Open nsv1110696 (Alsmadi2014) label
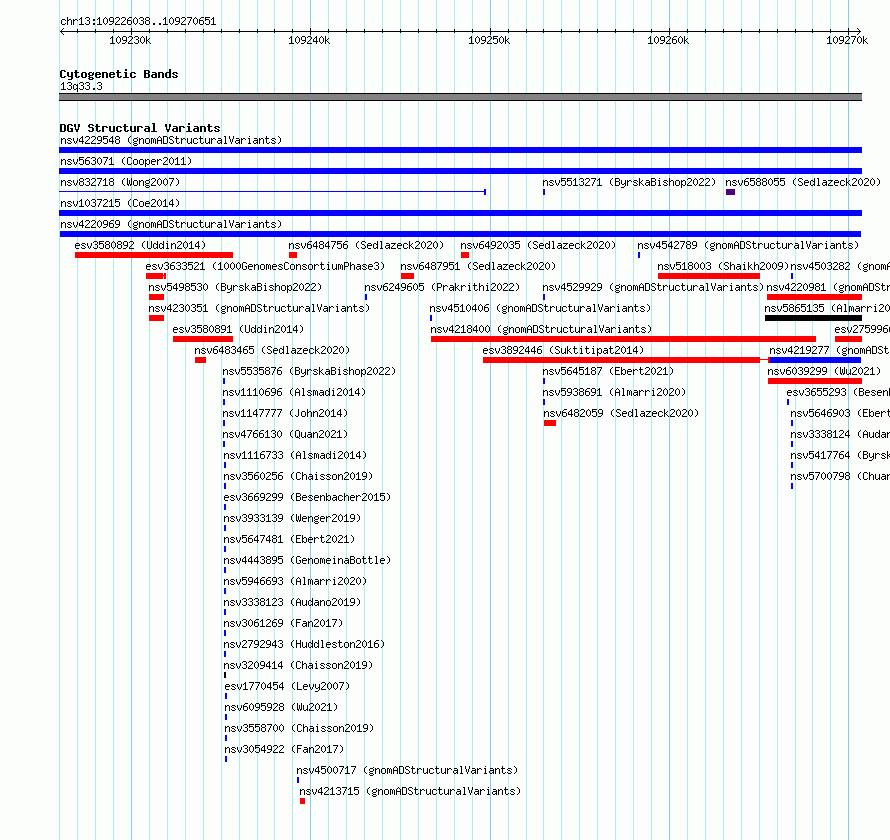Screen dimensions: 890x840 click(294, 392)
